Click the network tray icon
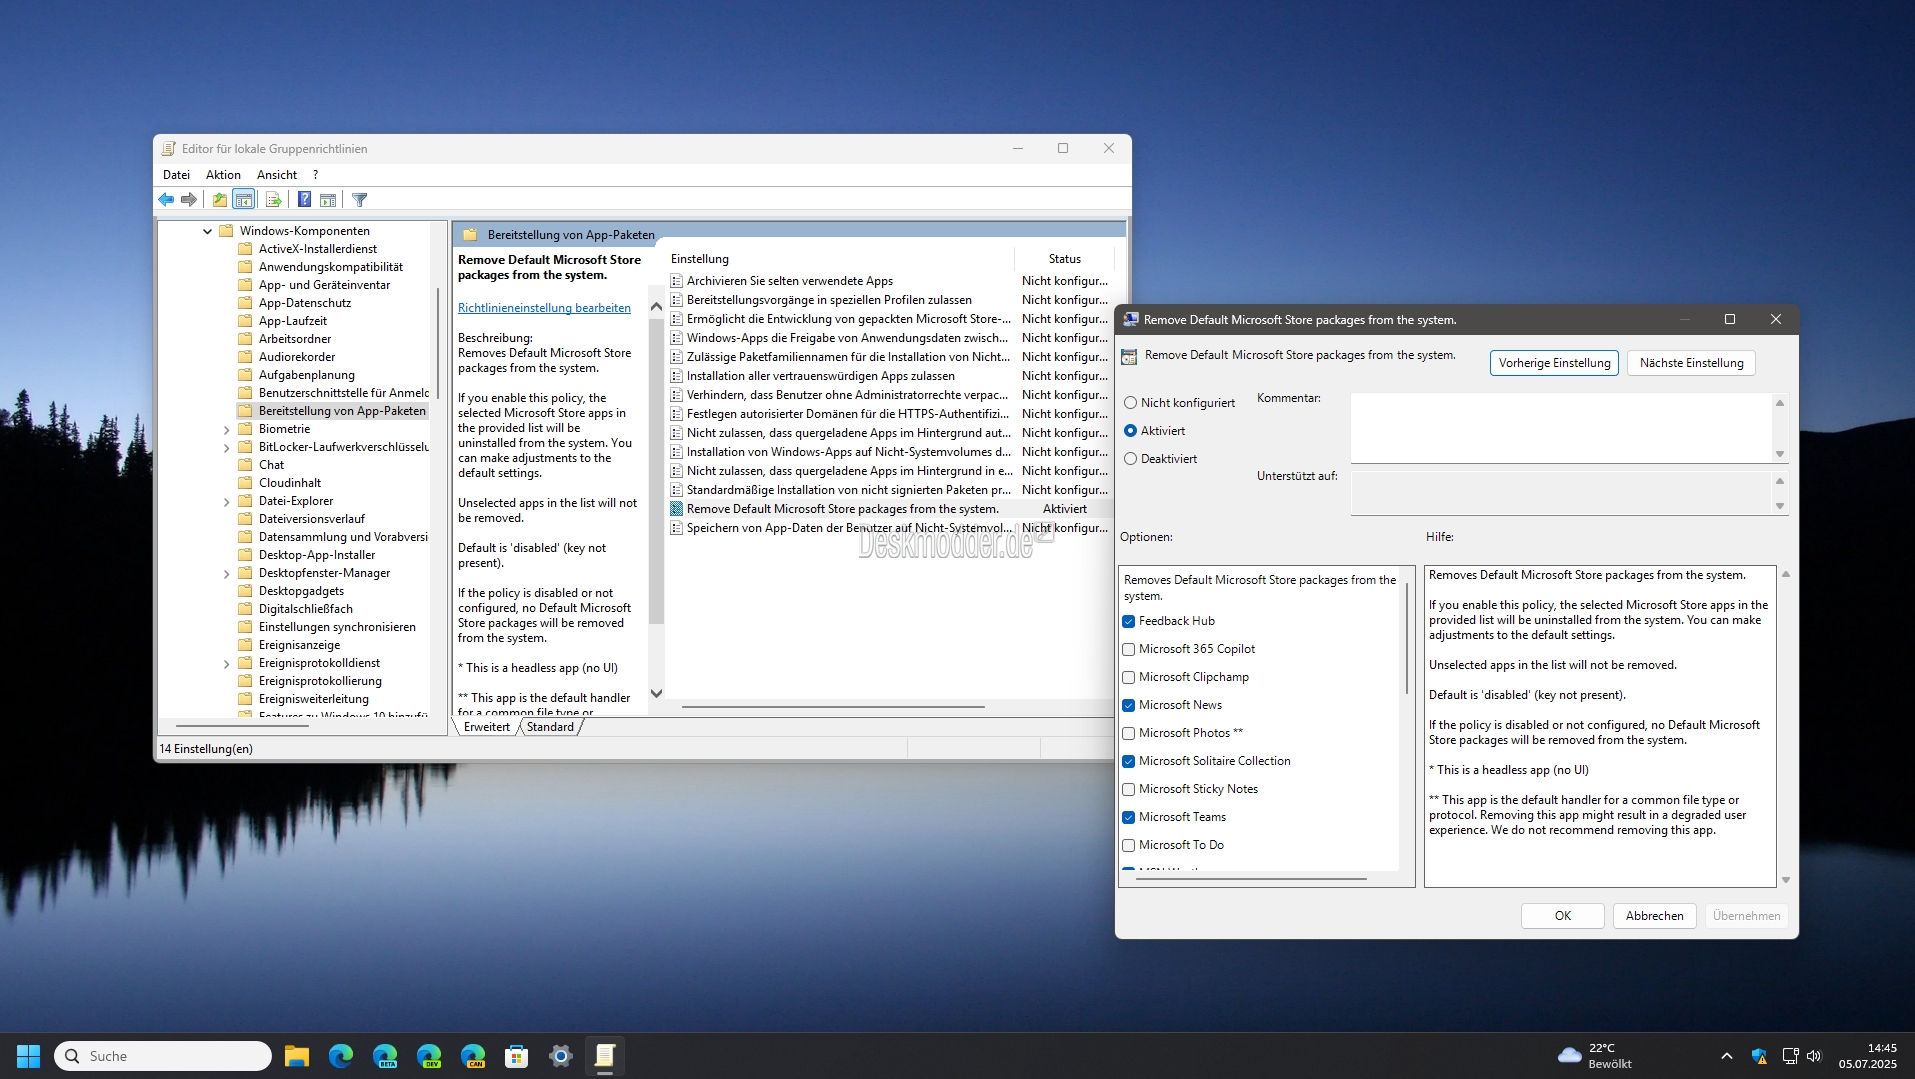The height and width of the screenshot is (1079, 1915). click(1790, 1056)
